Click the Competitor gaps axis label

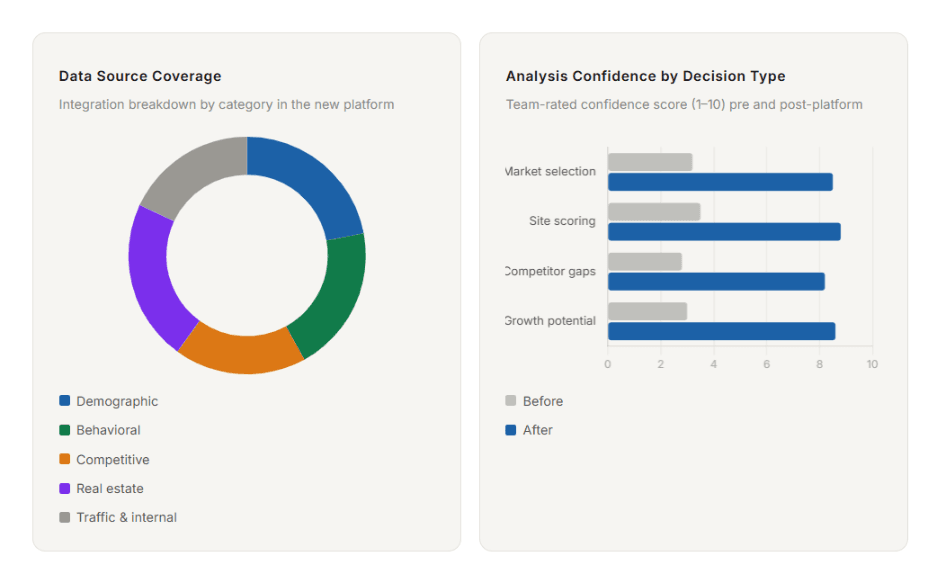pyautogui.click(x=550, y=271)
